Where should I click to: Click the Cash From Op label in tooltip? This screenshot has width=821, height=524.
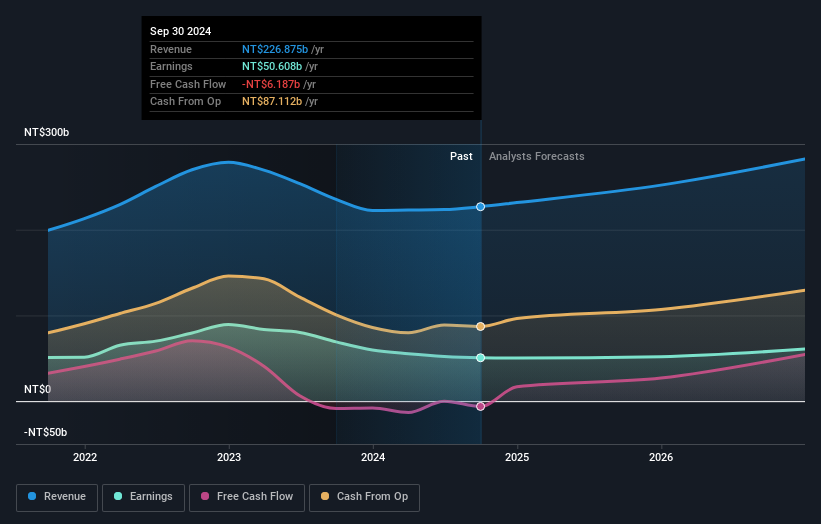(185, 102)
